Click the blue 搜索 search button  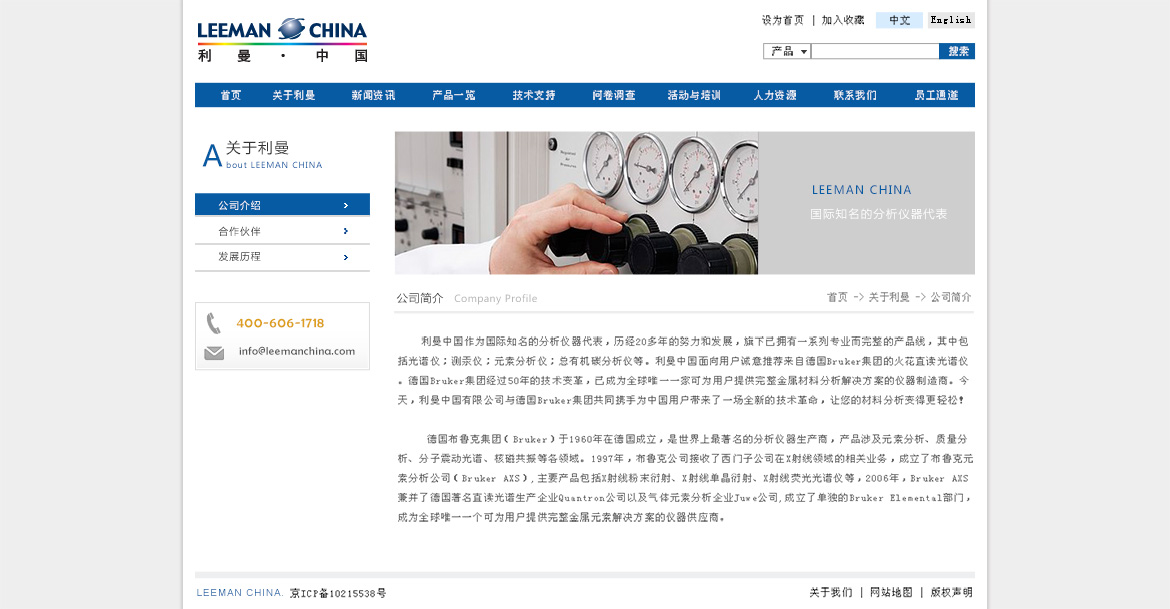coord(957,51)
